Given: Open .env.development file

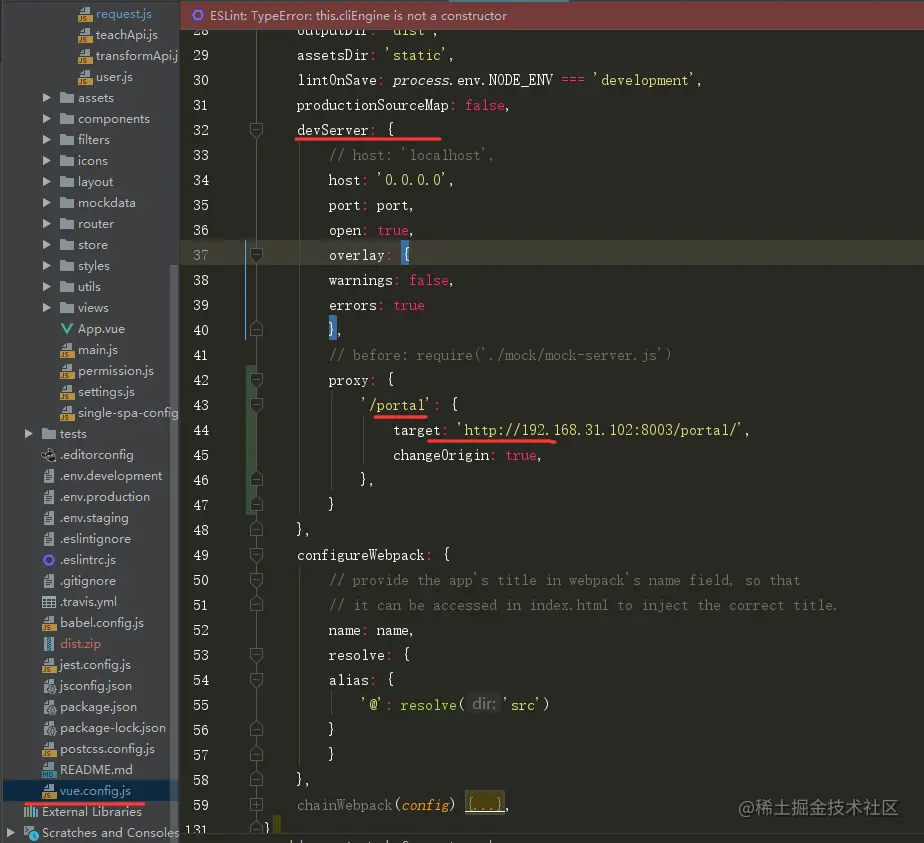Looking at the screenshot, I should coord(111,476).
